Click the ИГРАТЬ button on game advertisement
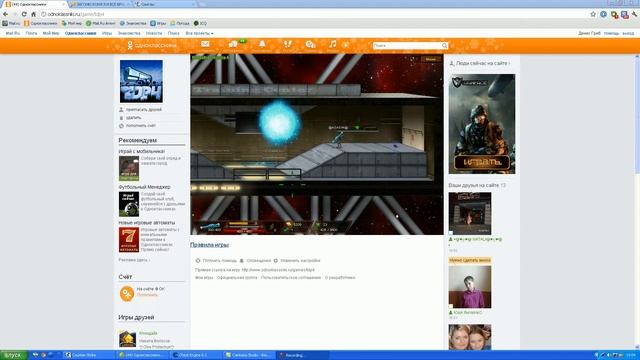 482,162
